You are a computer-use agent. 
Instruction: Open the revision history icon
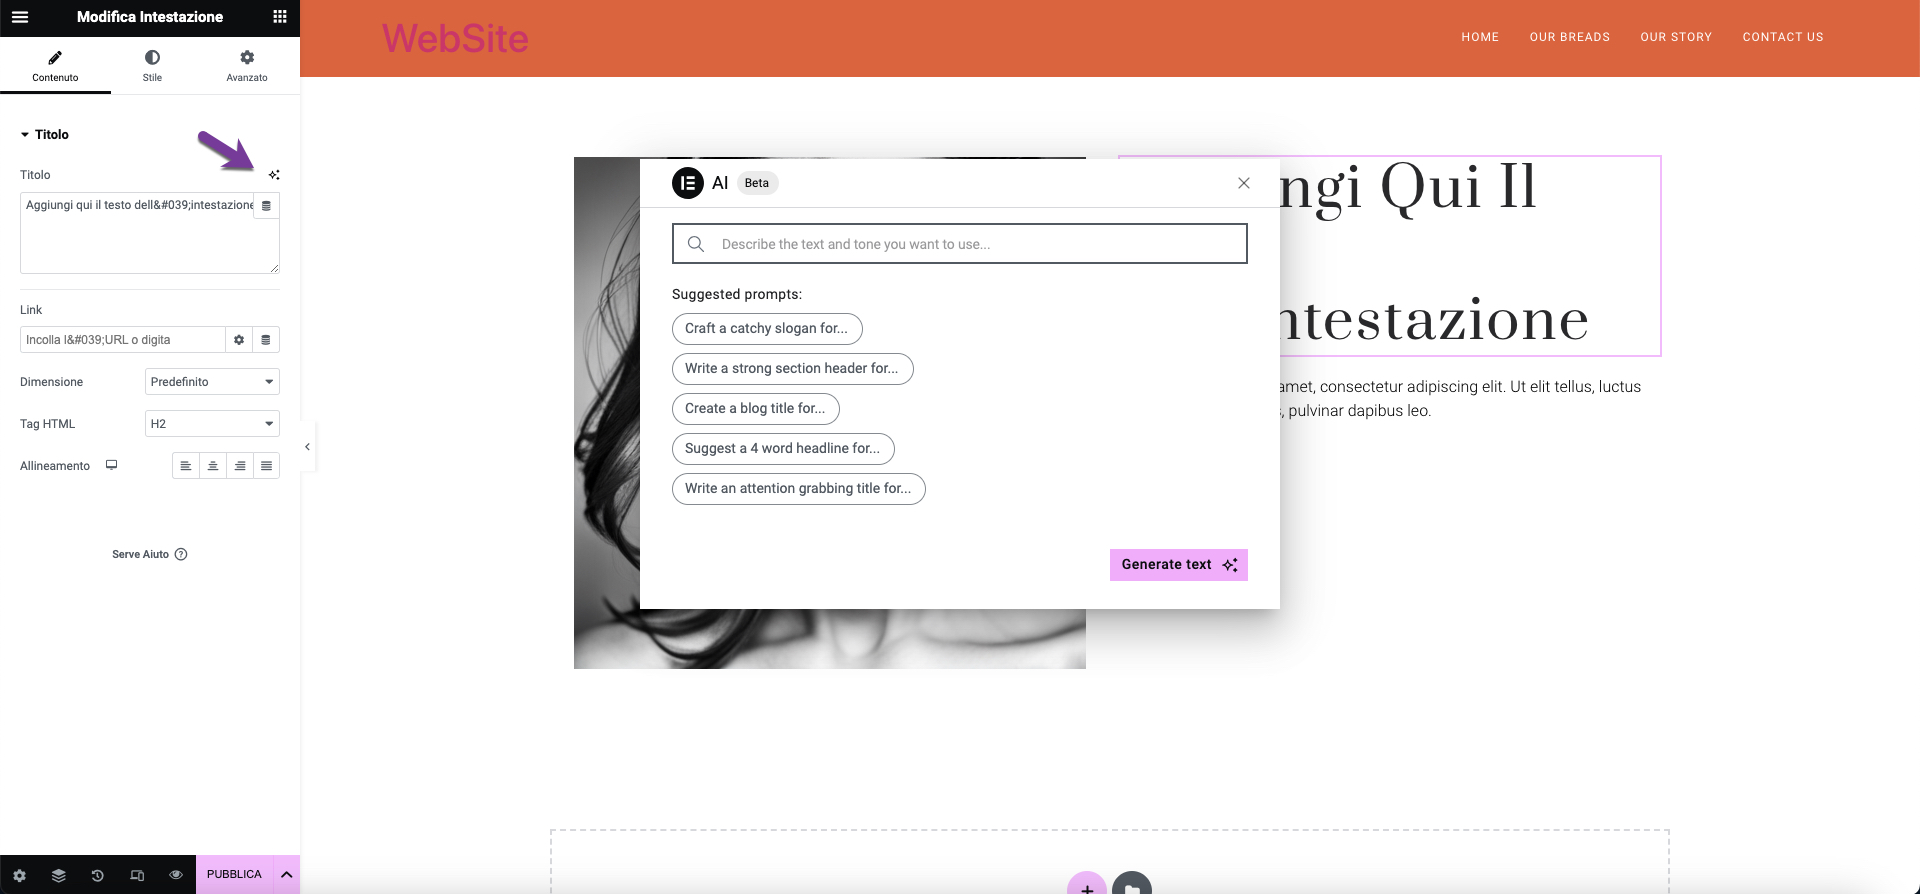tap(98, 875)
